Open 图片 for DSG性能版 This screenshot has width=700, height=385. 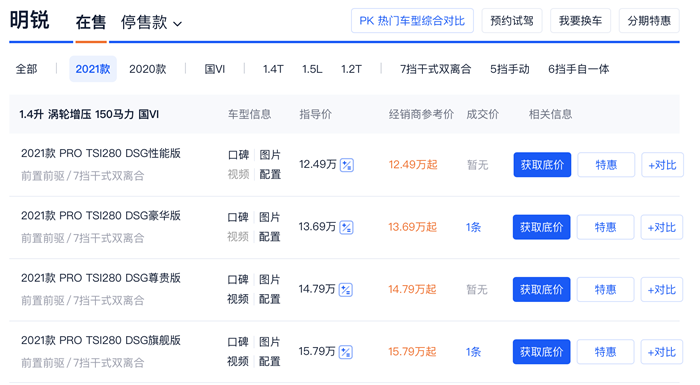[270, 155]
